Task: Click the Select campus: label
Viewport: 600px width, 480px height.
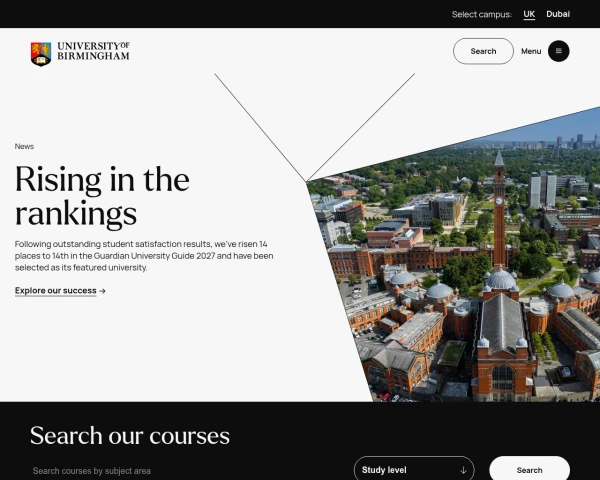Action: pos(481,15)
